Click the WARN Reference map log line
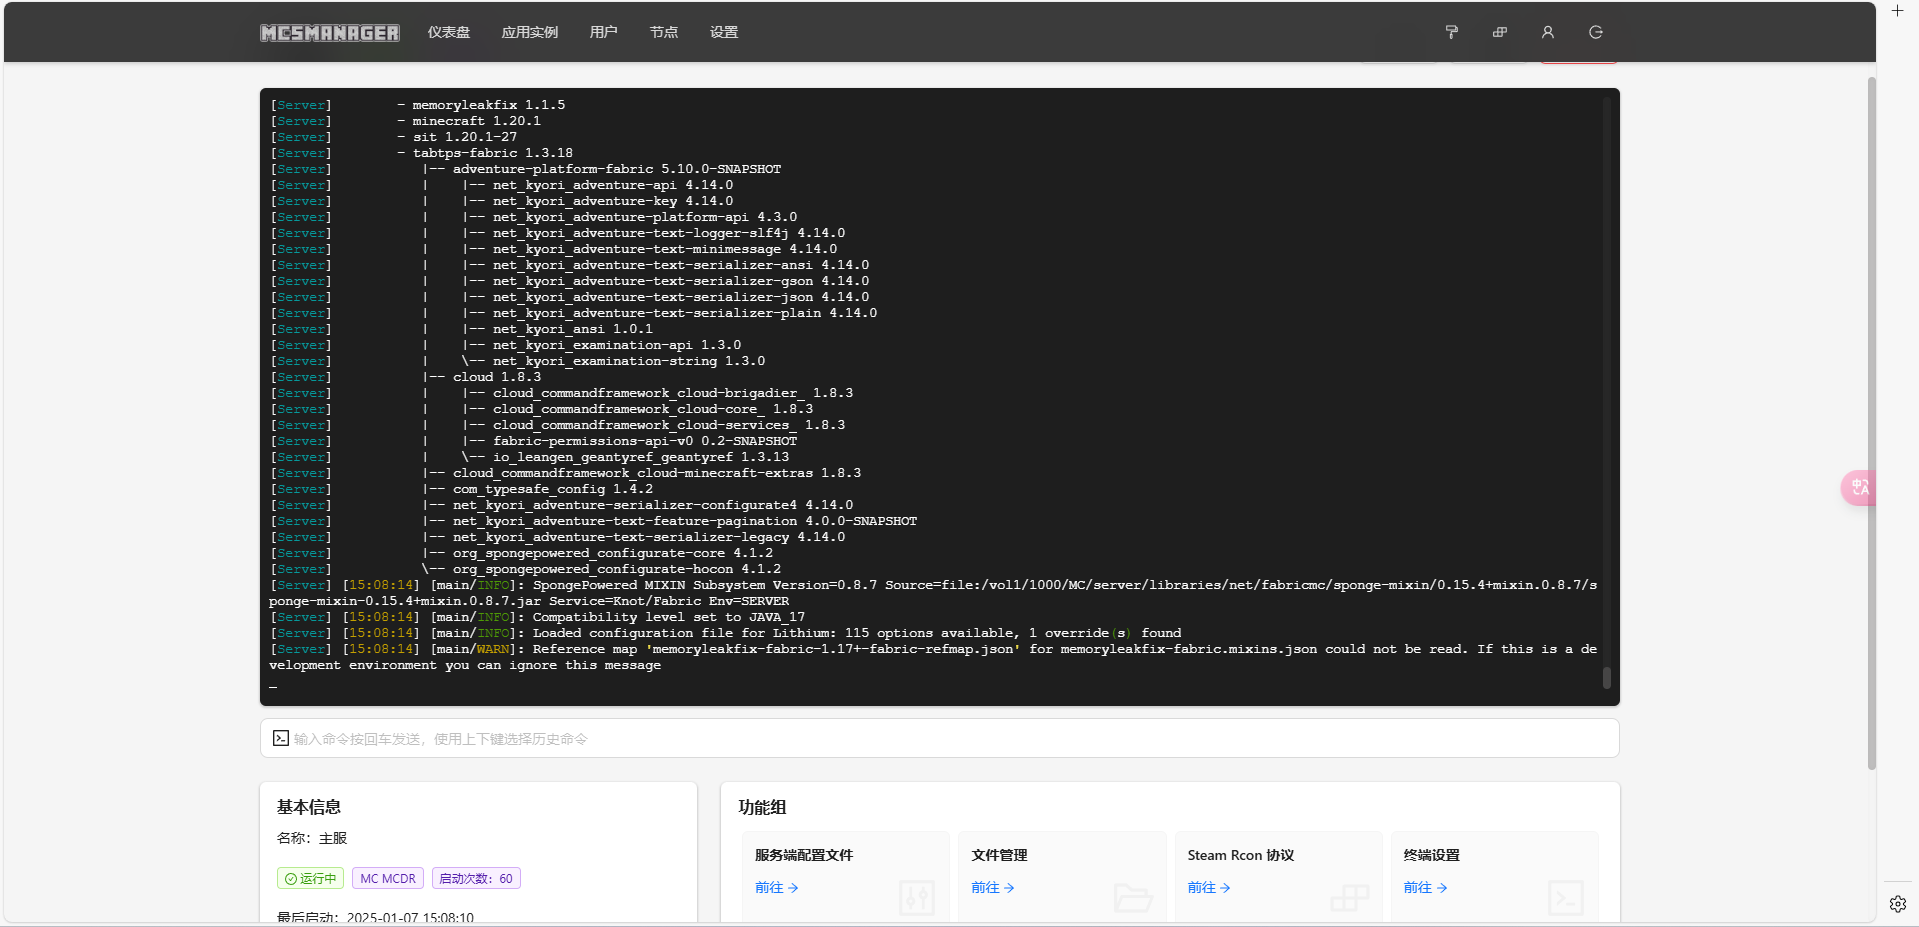Viewport: 1919px width, 927px height. pos(934,657)
